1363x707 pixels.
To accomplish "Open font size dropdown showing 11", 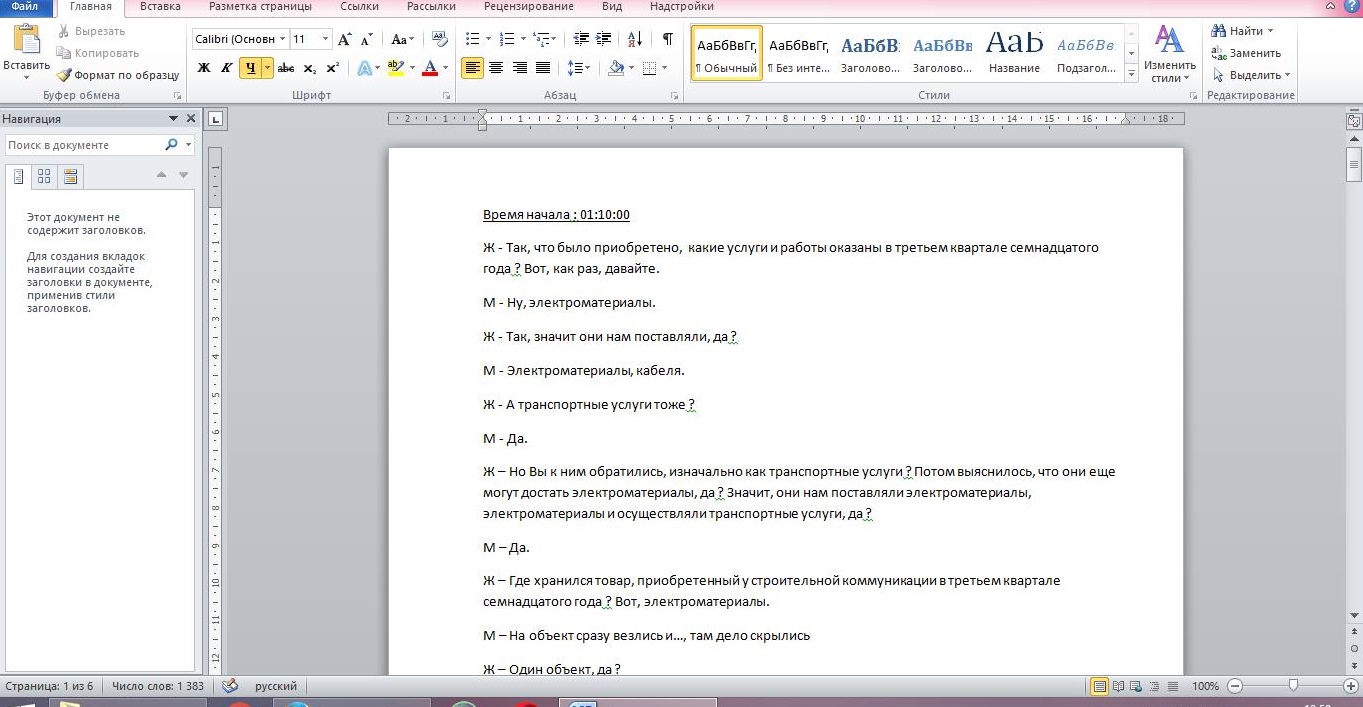I will click(325, 39).
